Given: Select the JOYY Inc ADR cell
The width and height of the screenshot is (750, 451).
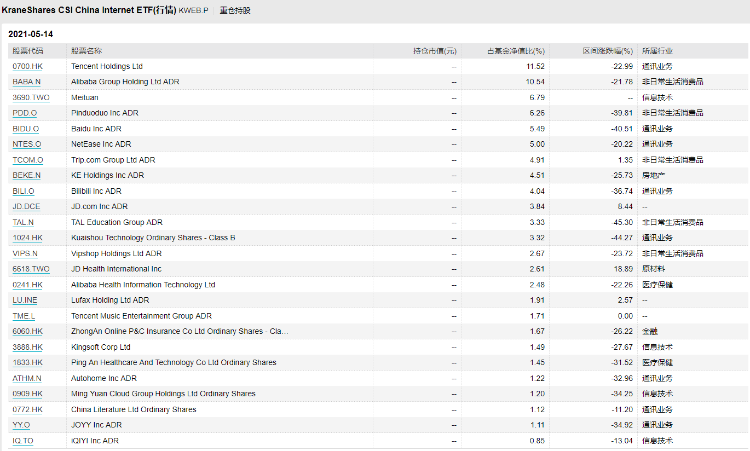Looking at the screenshot, I should [x=96, y=425].
